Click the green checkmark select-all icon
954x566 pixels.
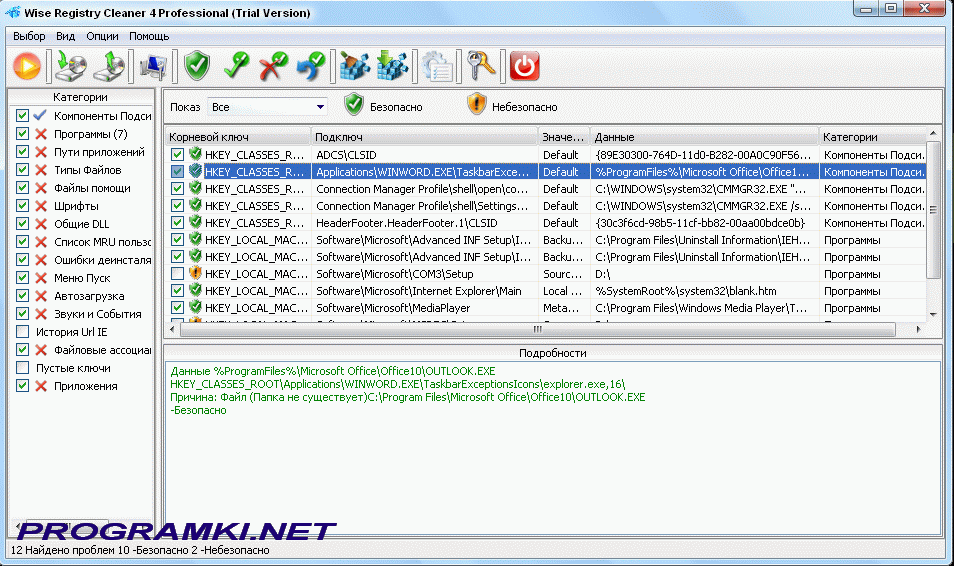[237, 66]
